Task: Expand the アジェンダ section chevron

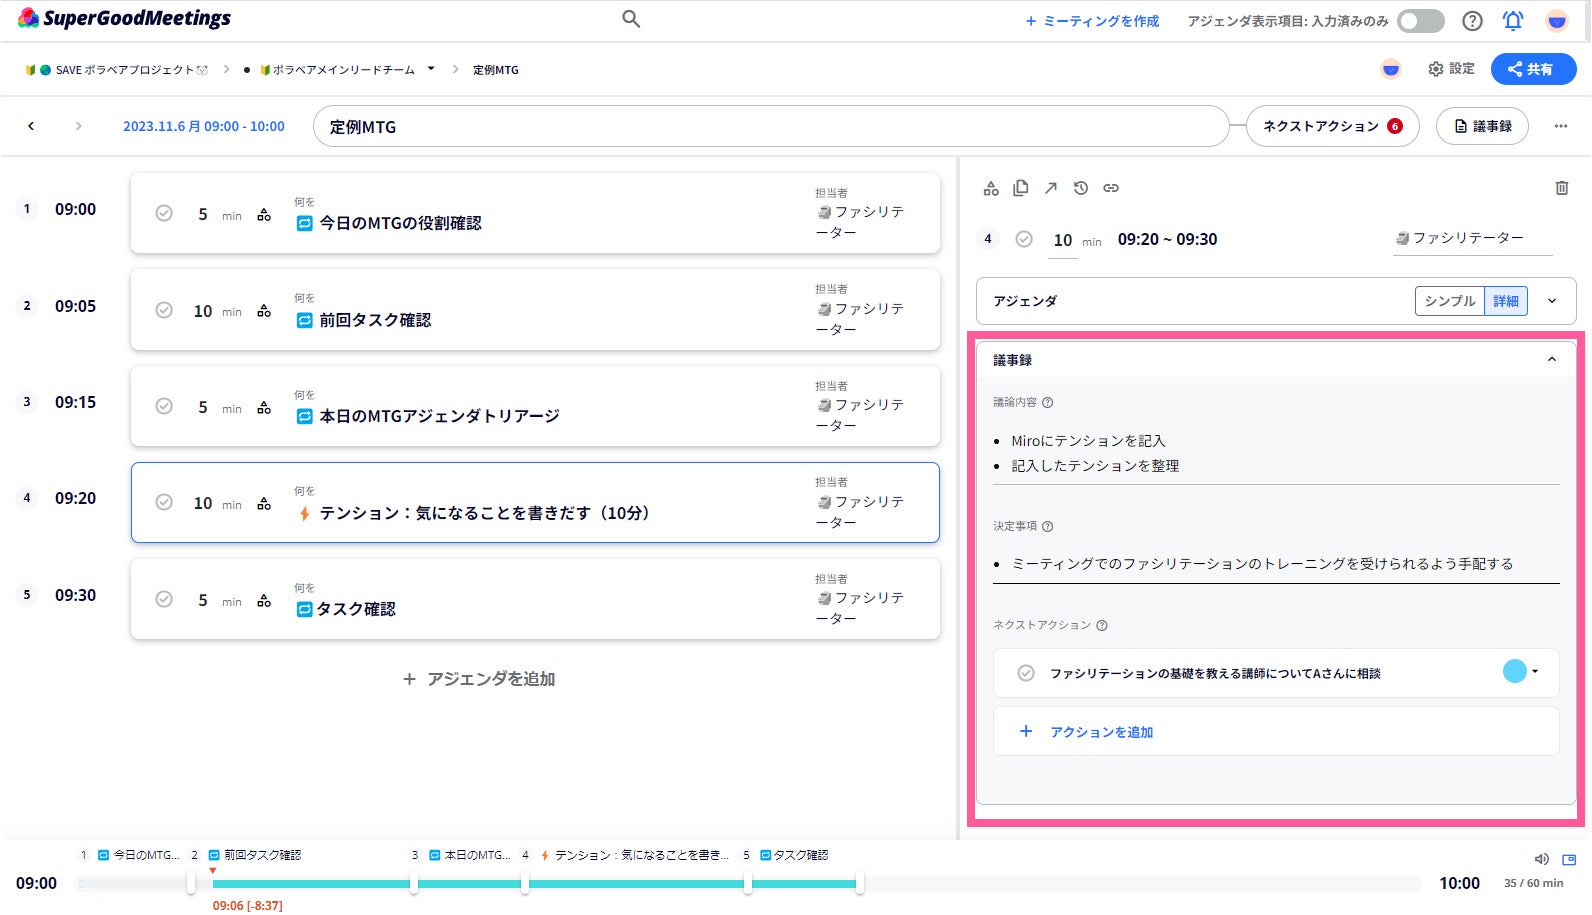Action: (1552, 301)
